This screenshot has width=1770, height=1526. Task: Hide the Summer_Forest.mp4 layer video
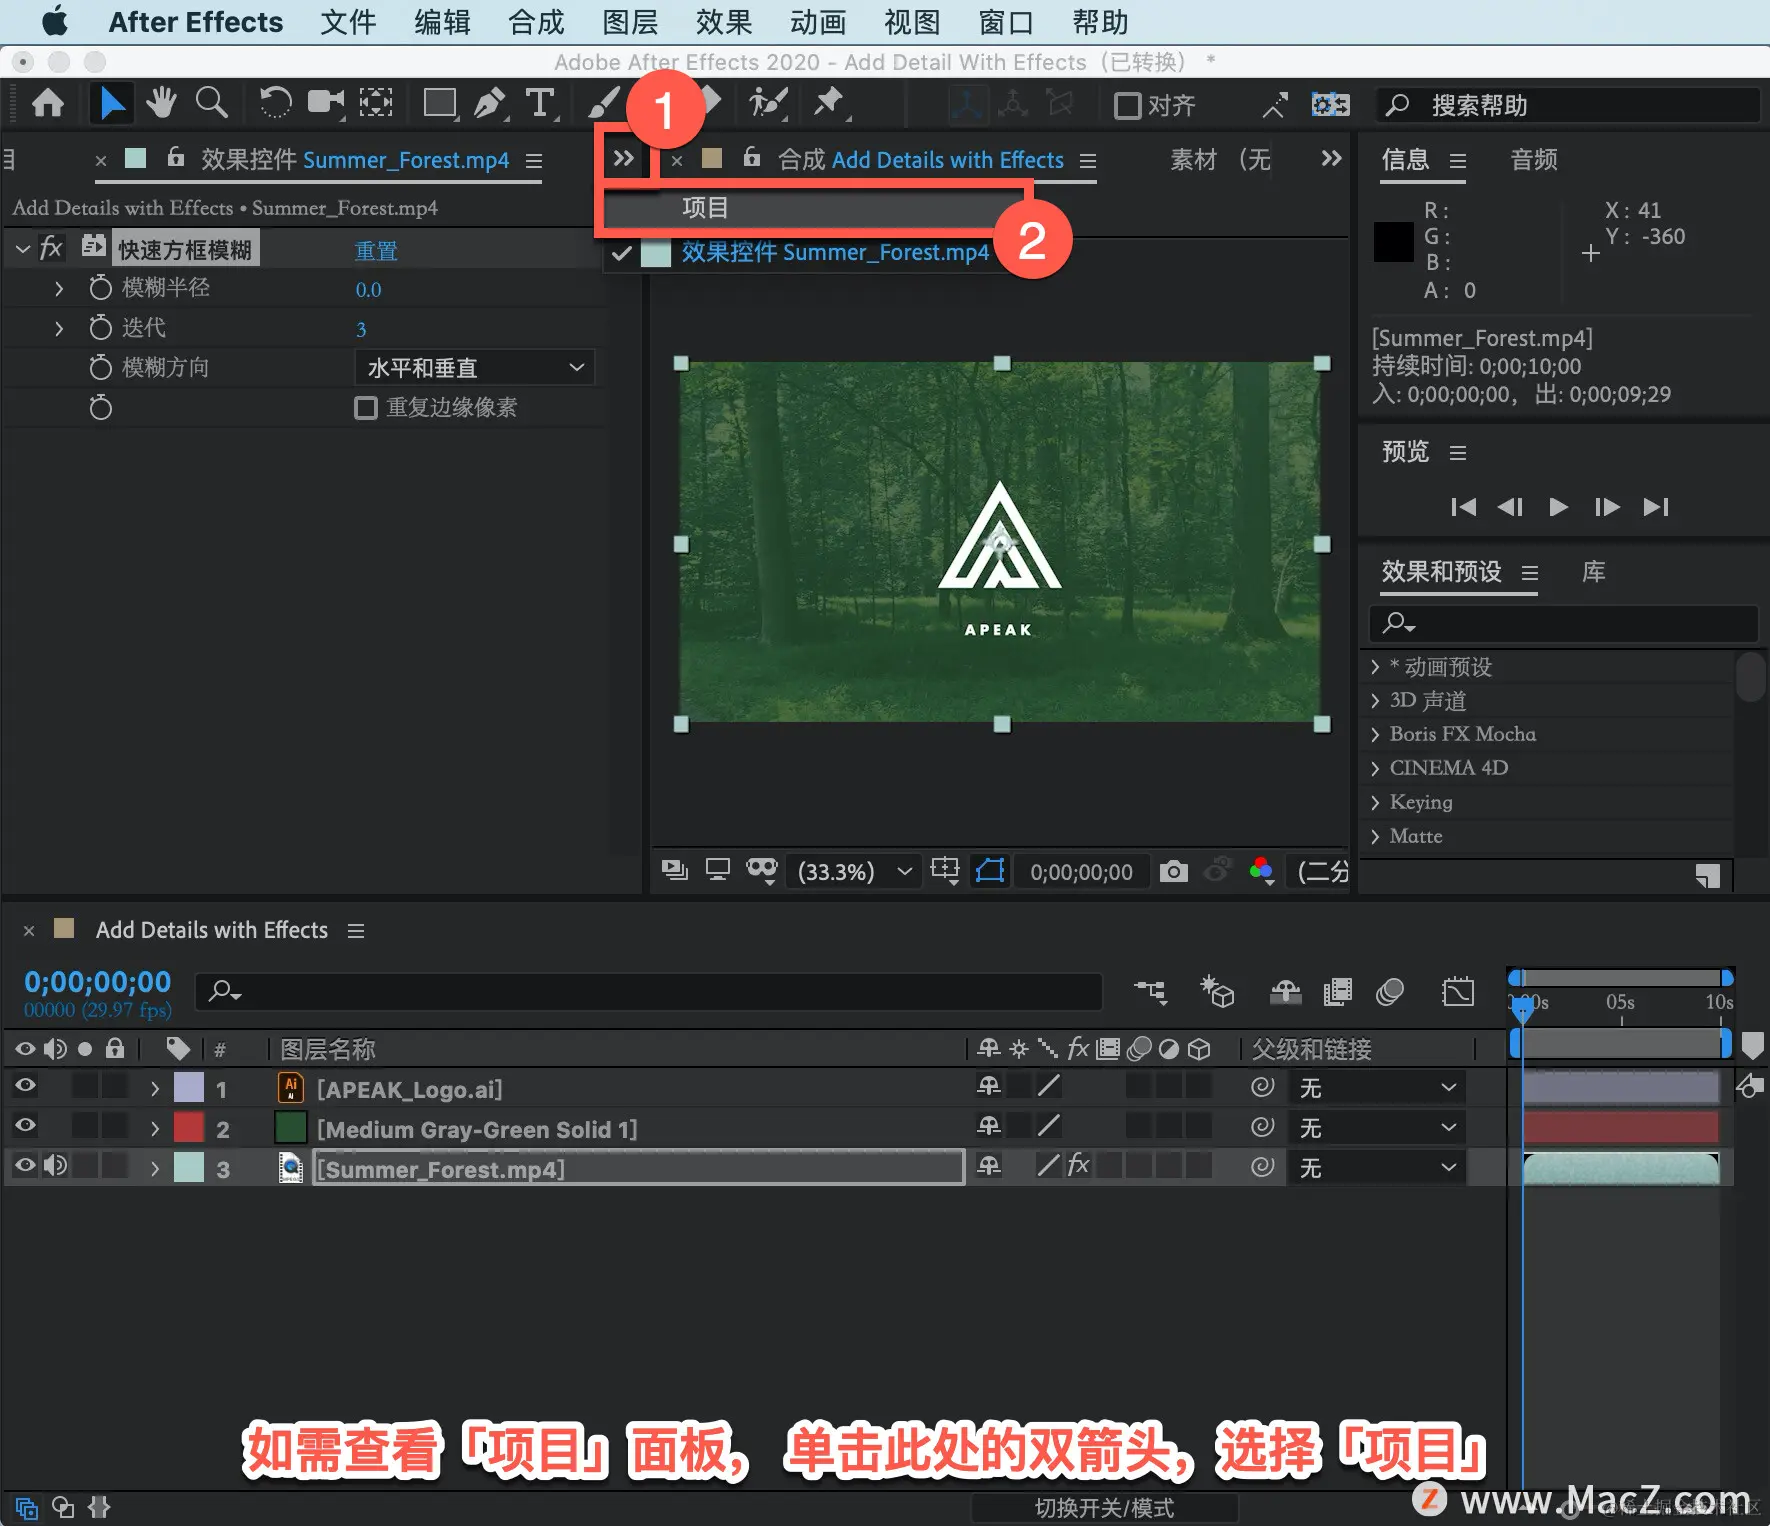coord(25,1167)
